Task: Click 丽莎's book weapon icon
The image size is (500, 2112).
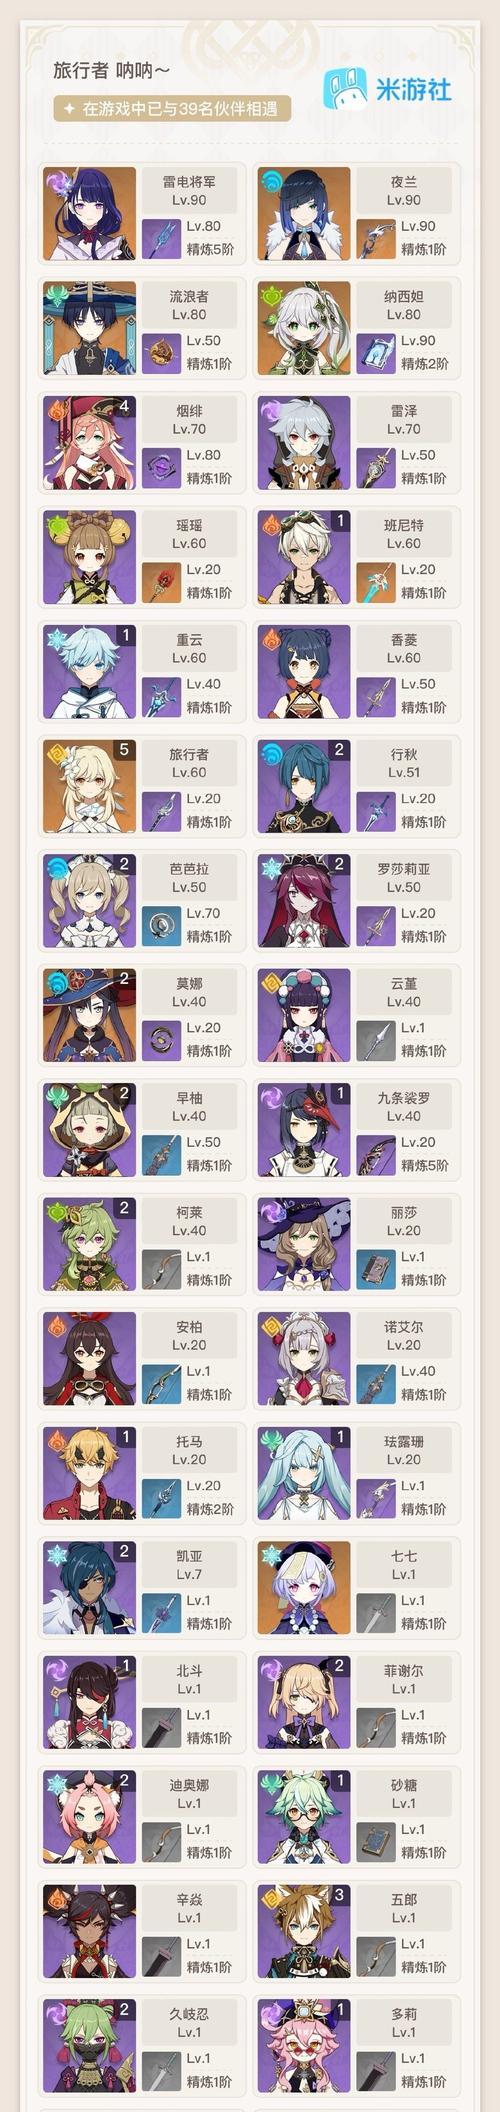Action: pos(376,1268)
